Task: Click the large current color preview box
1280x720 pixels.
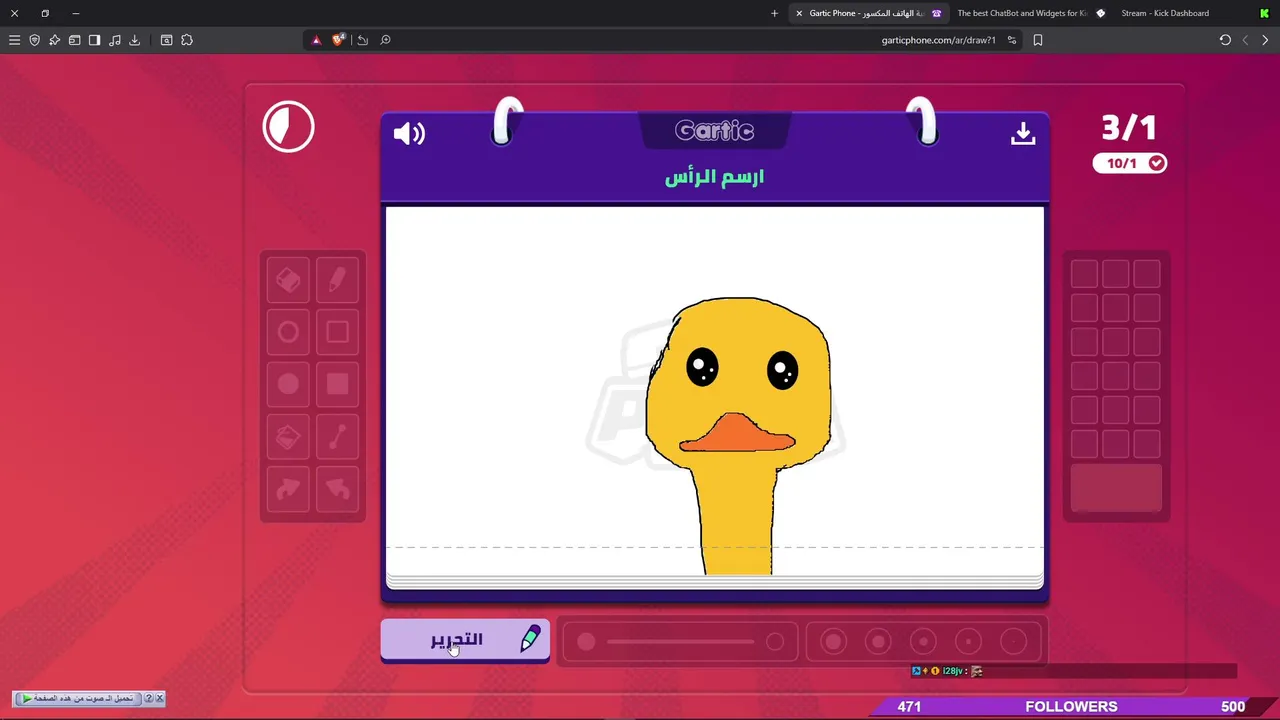Action: (1116, 488)
